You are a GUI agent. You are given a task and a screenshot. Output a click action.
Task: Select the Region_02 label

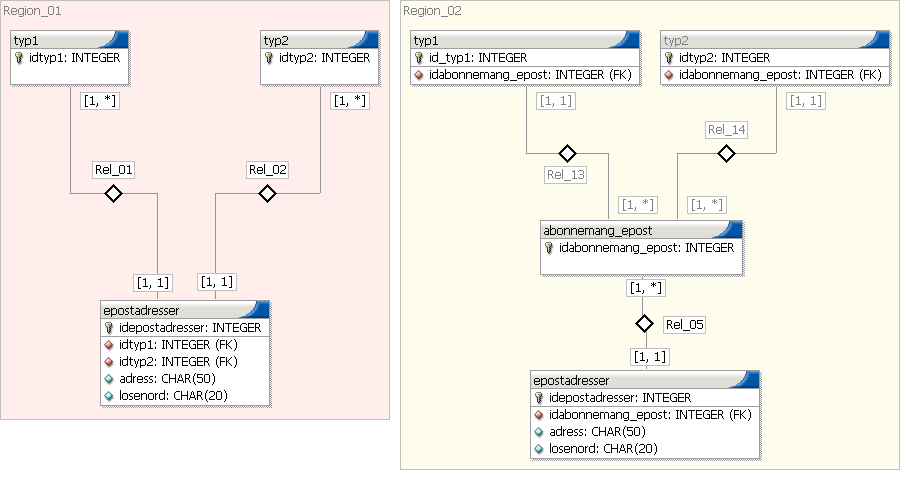click(x=432, y=10)
